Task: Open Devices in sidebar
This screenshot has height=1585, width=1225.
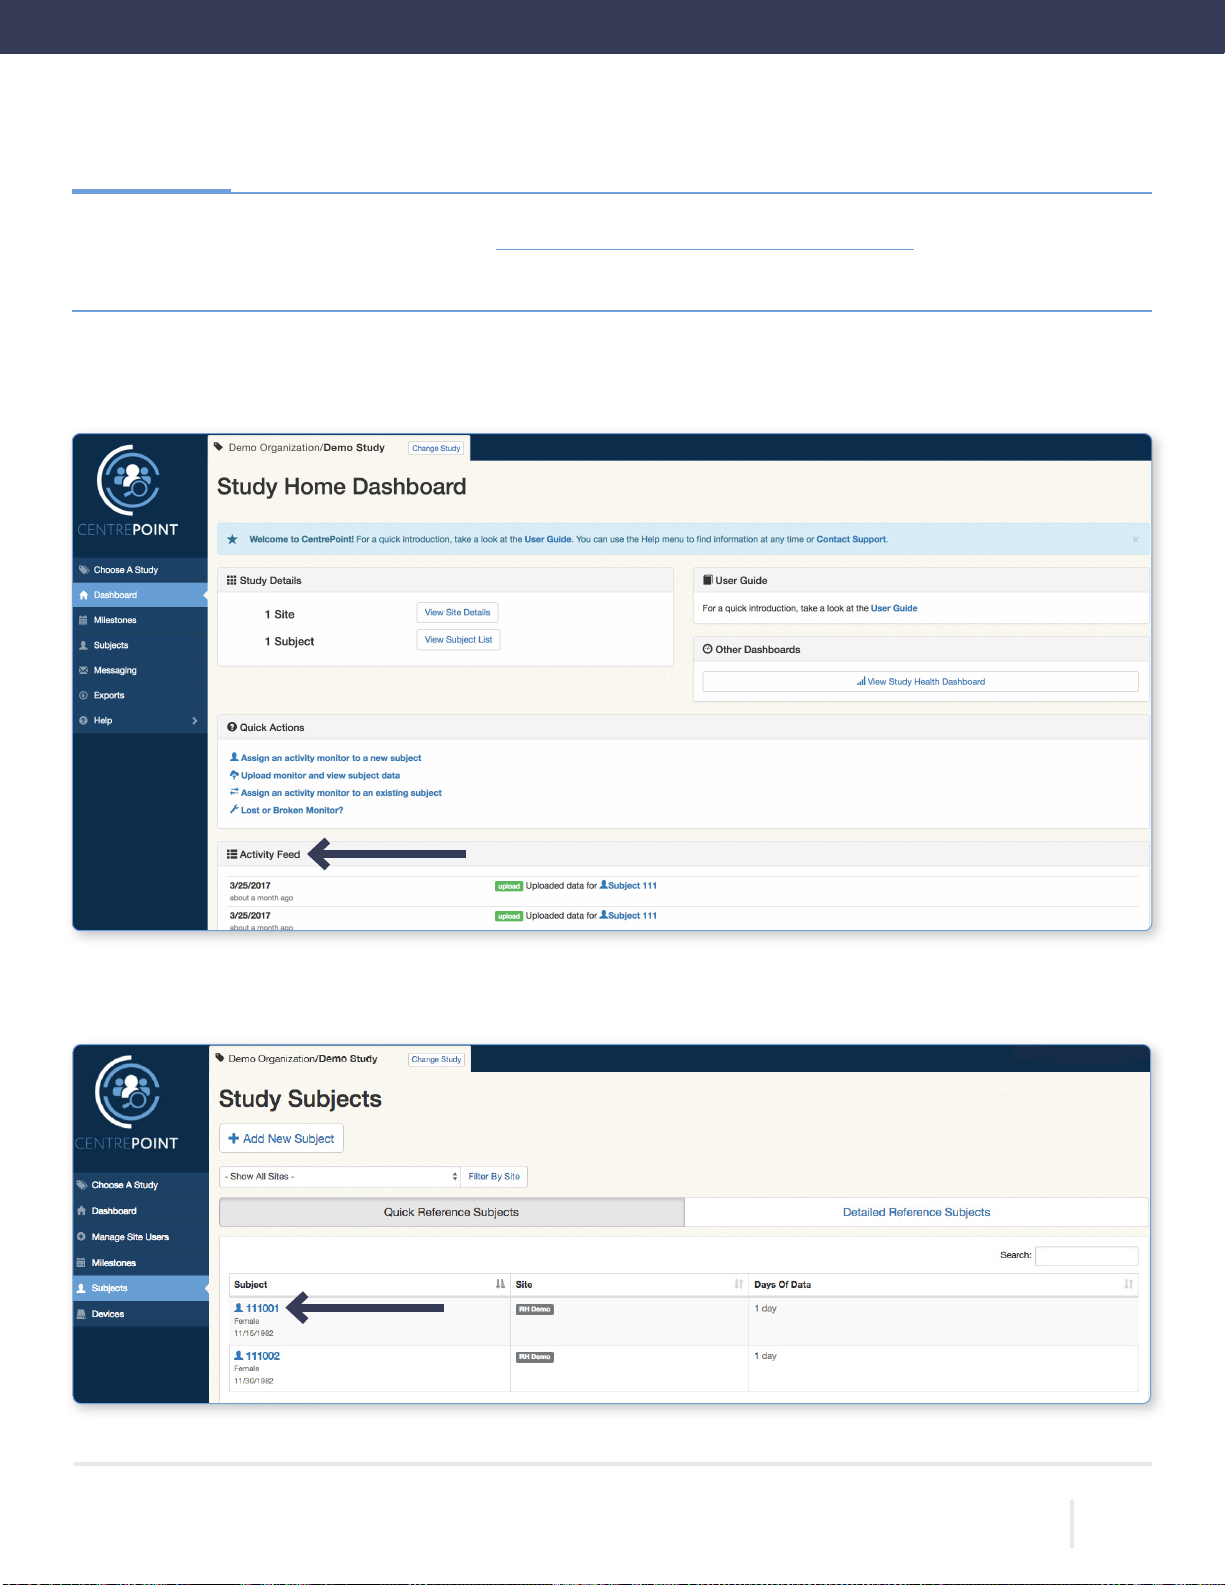Action: click(x=108, y=1314)
